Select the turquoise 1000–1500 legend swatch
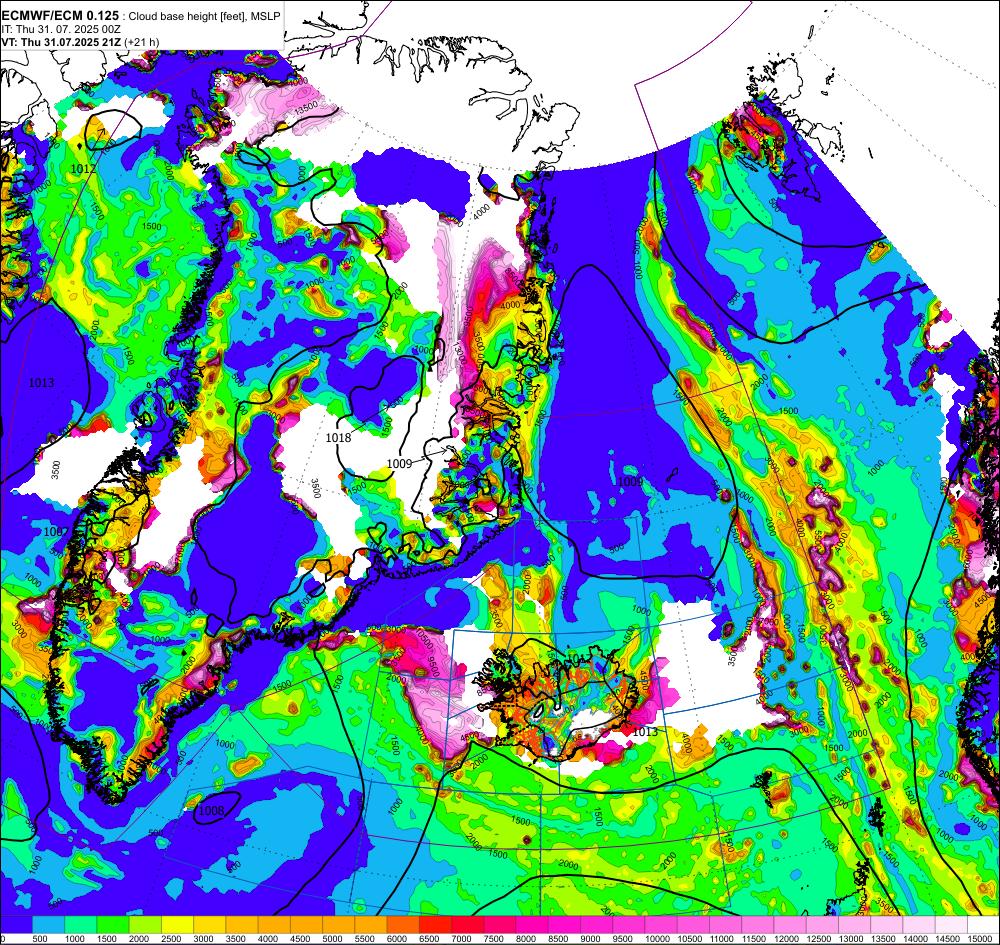Screen dimensions: 1000x945 tap(80, 924)
